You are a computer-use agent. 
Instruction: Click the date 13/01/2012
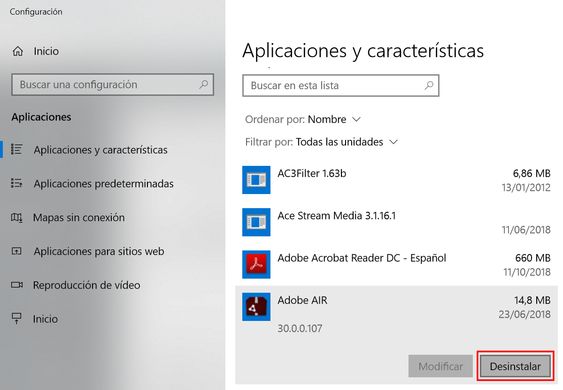pyautogui.click(x=526, y=187)
